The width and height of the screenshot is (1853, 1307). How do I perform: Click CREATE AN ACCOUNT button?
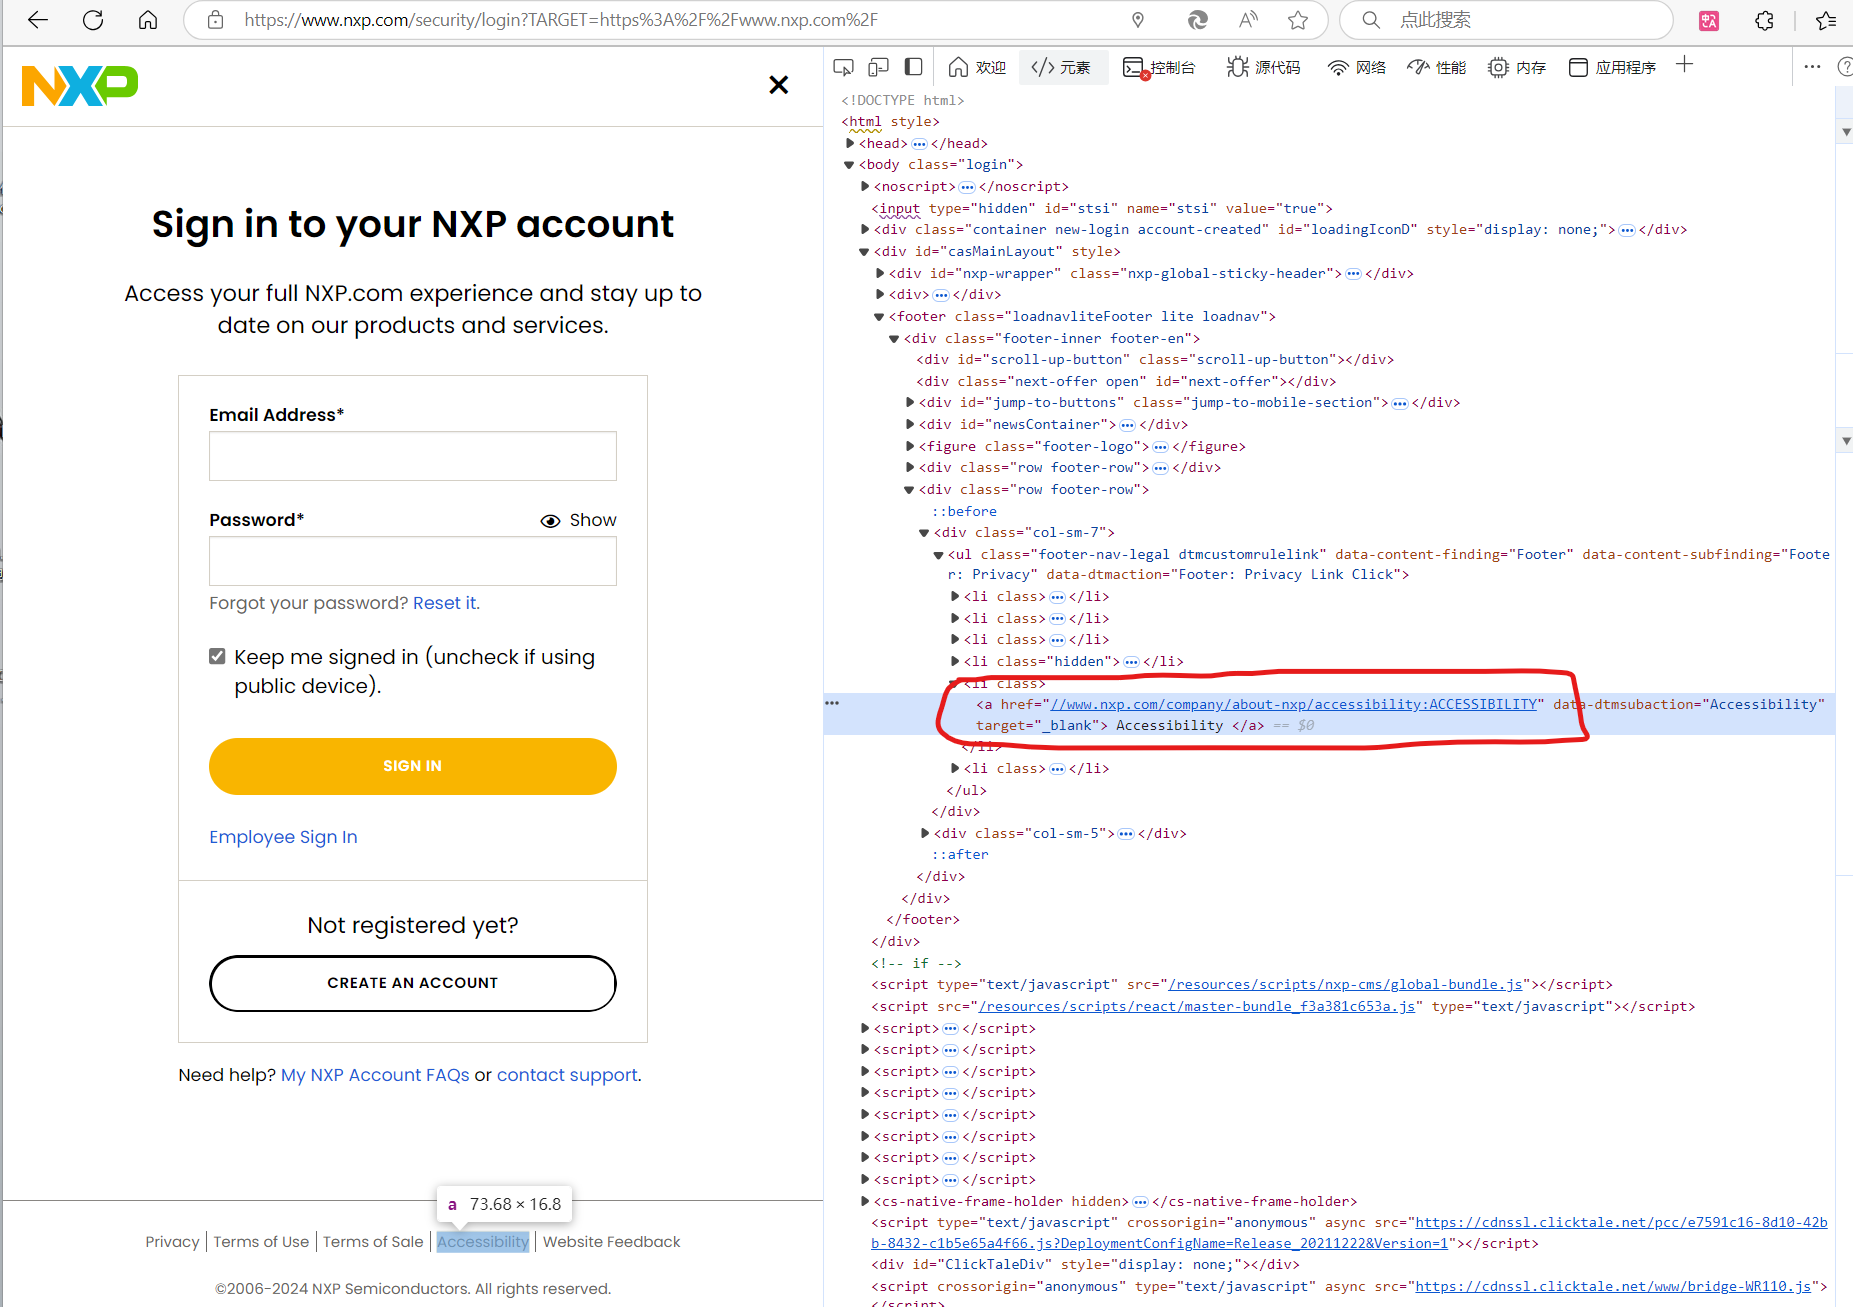[413, 983]
